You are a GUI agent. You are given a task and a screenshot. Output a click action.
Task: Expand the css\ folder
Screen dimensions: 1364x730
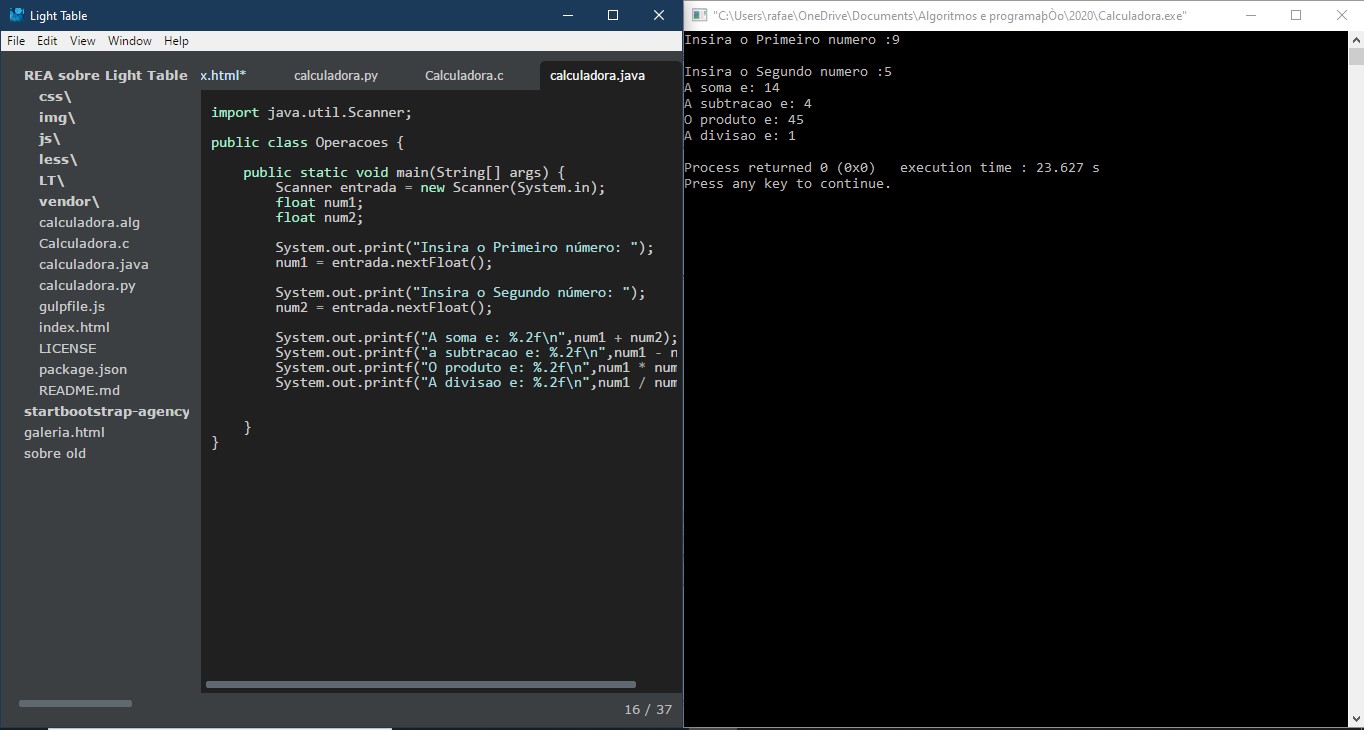click(x=55, y=96)
